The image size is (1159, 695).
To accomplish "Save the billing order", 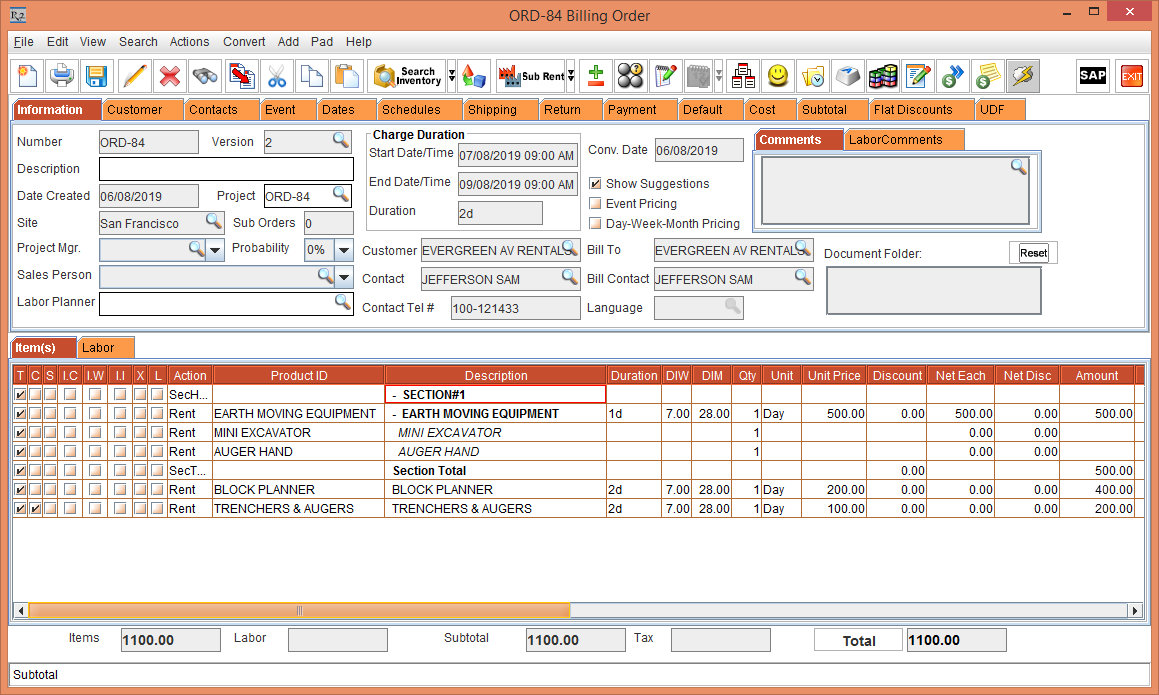I will pyautogui.click(x=95, y=75).
